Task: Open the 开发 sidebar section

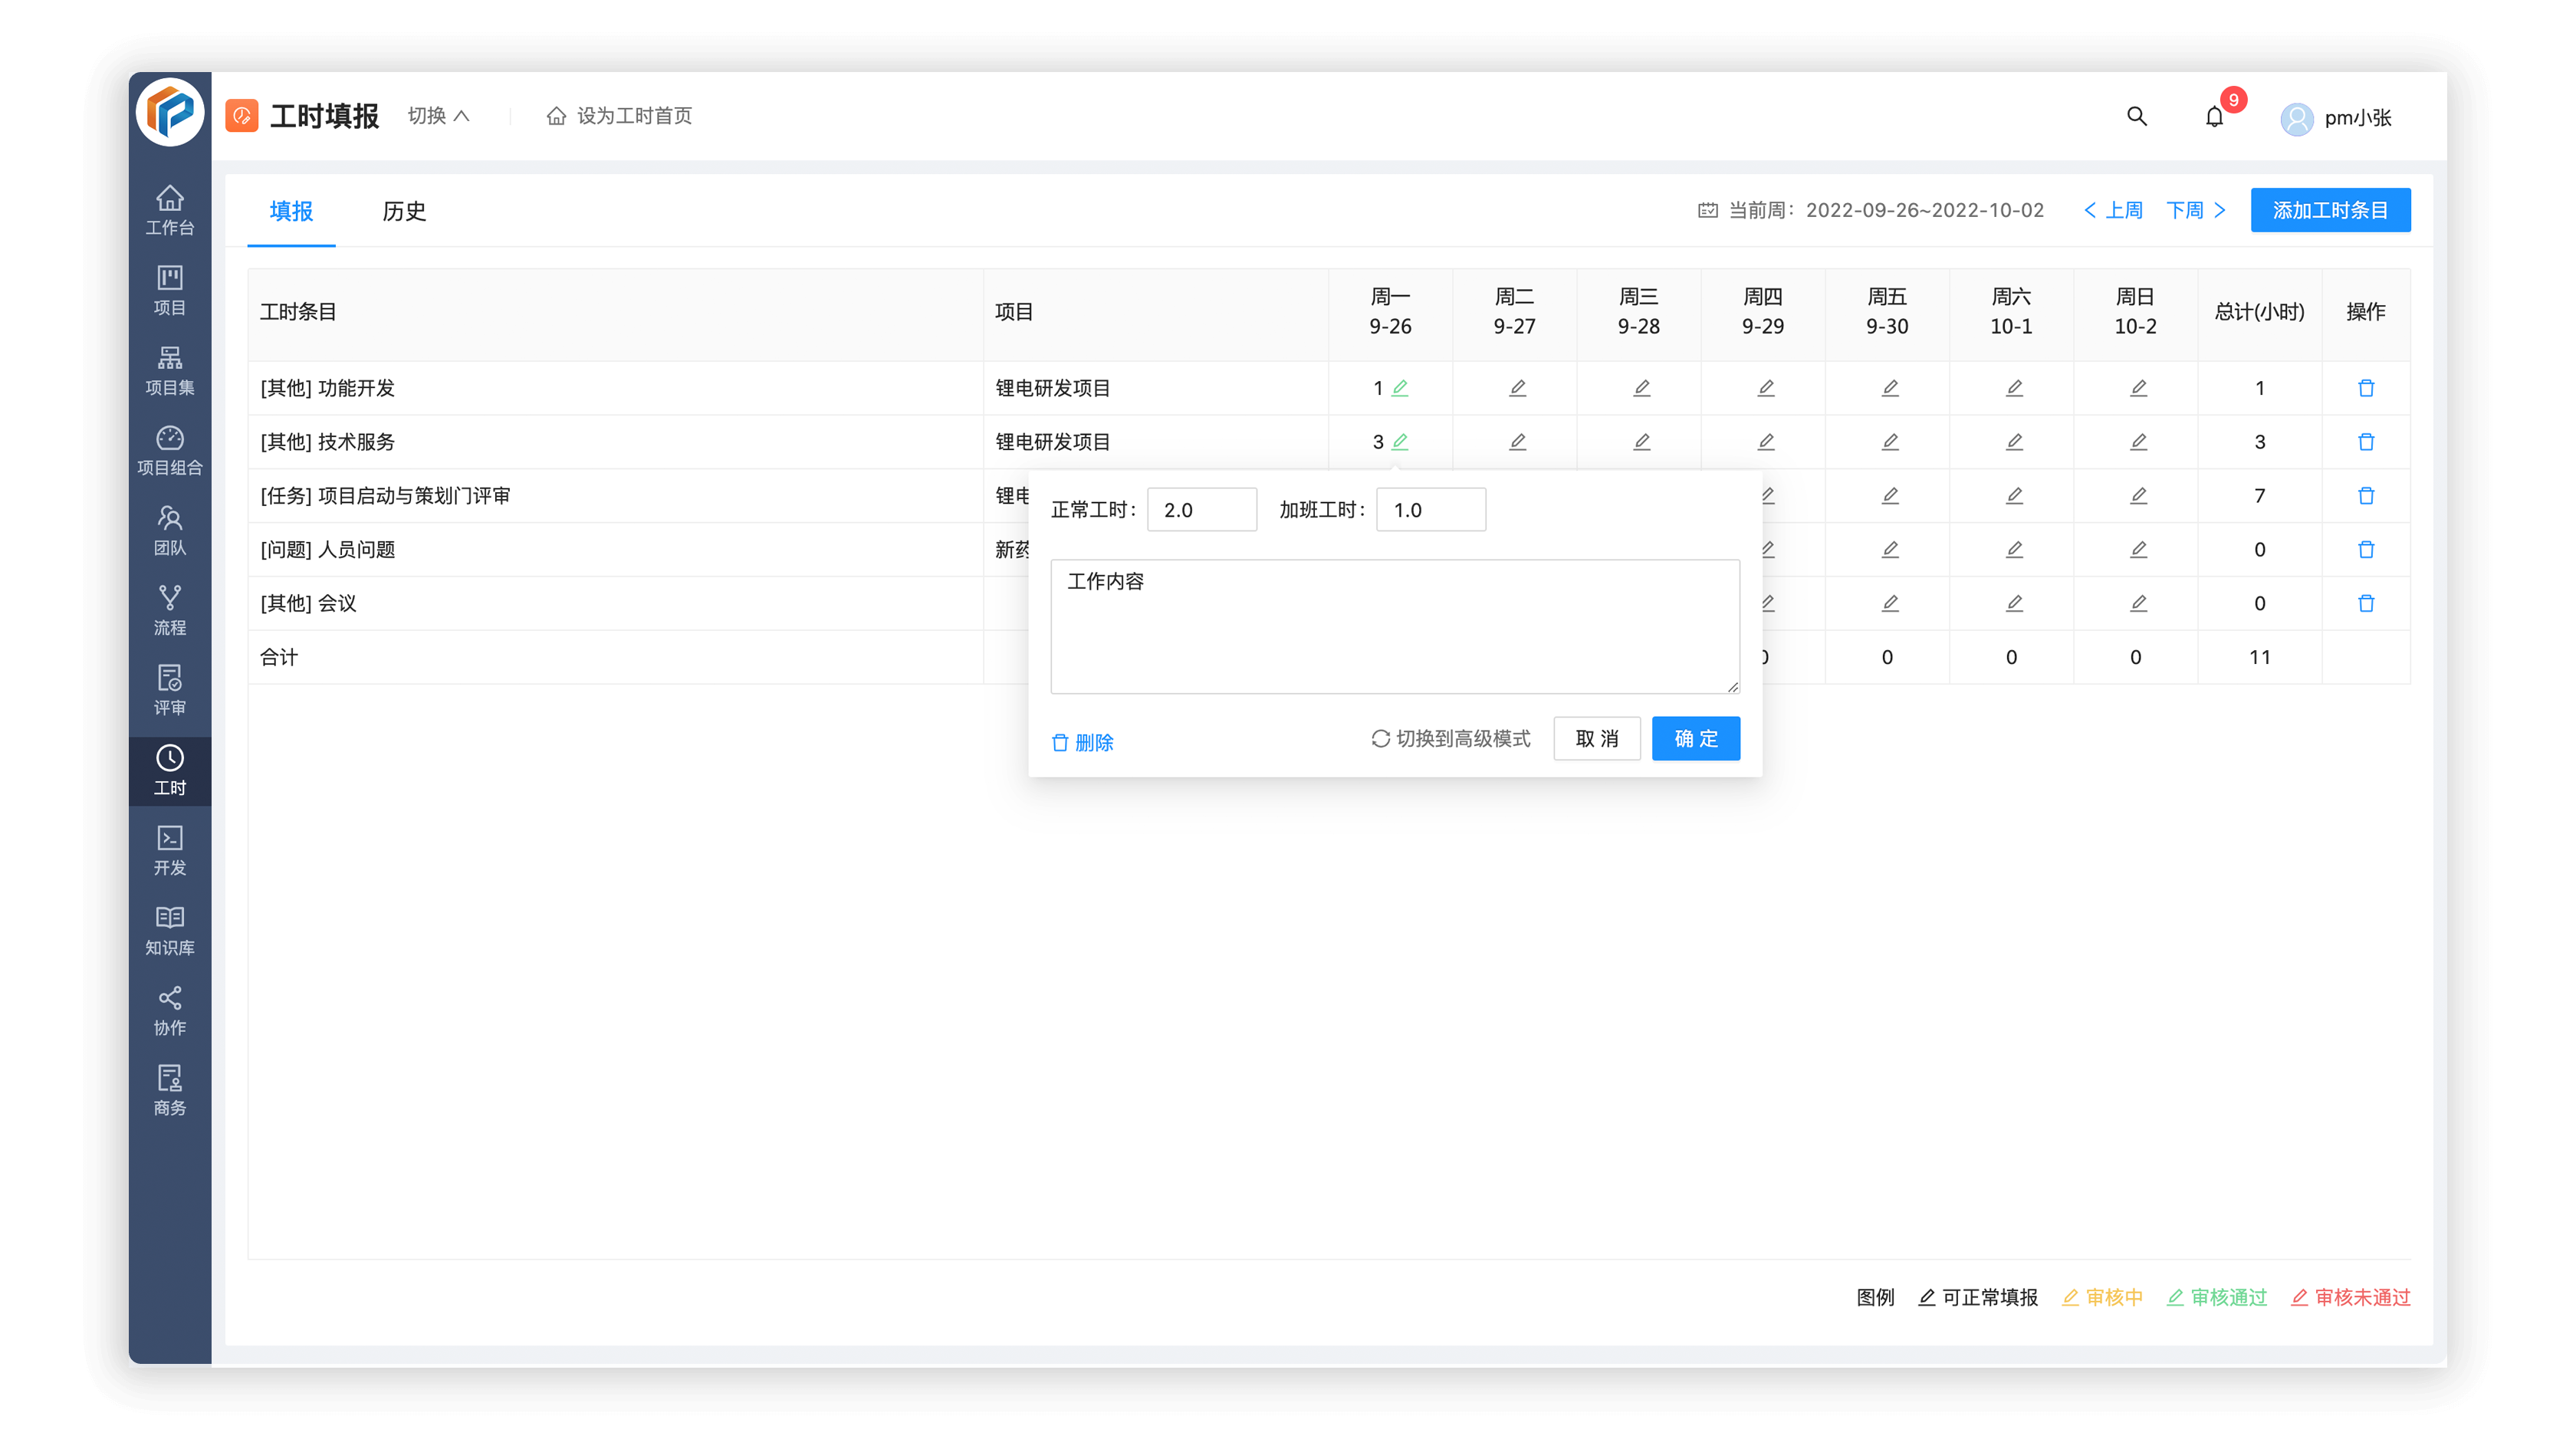Action: (169, 850)
